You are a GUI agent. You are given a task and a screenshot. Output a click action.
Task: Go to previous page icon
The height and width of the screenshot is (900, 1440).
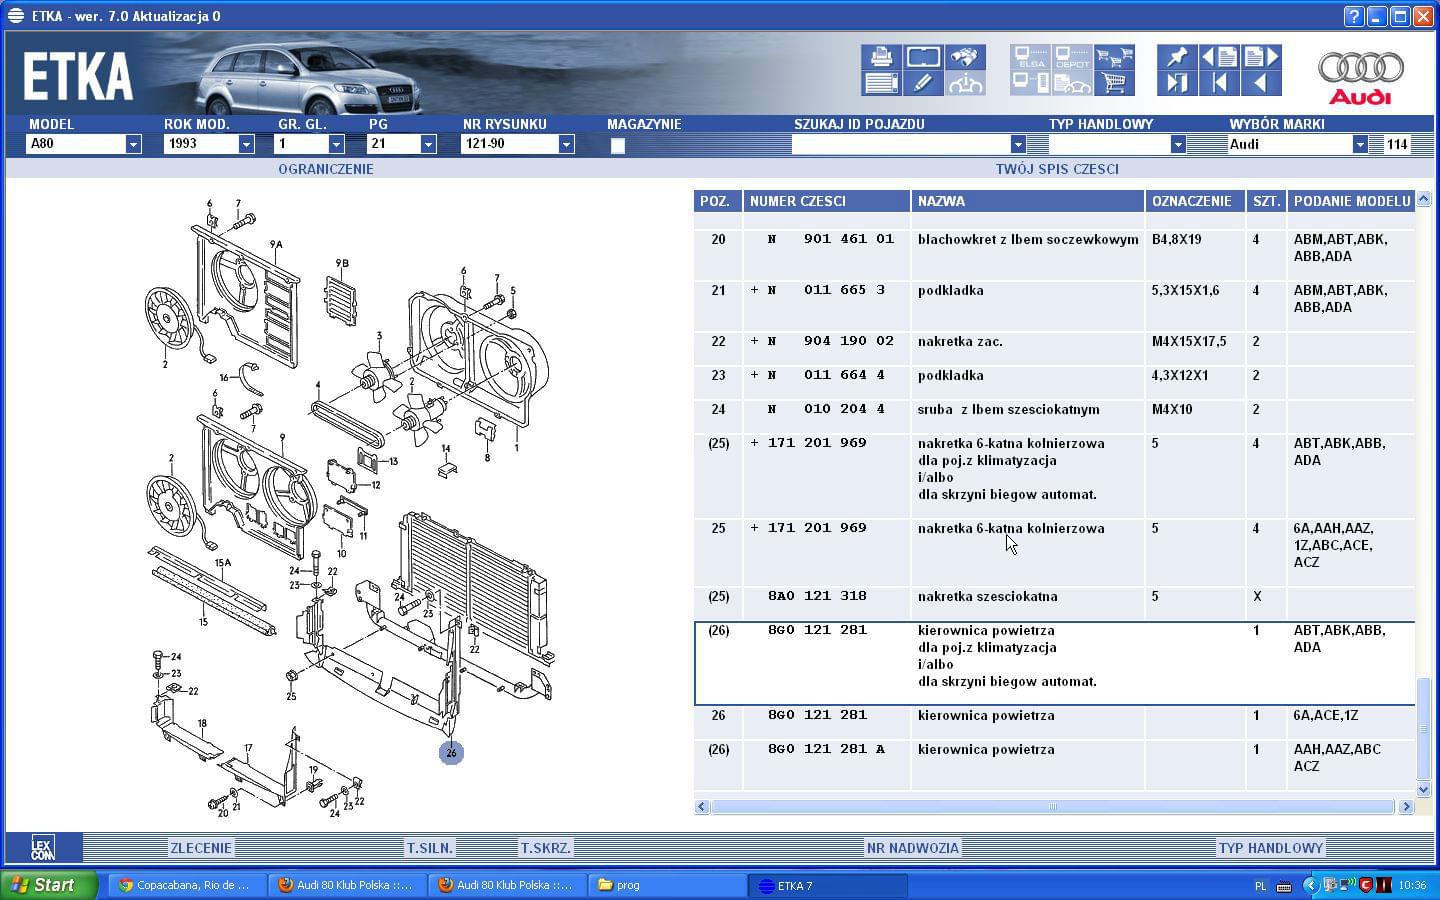click(1219, 57)
